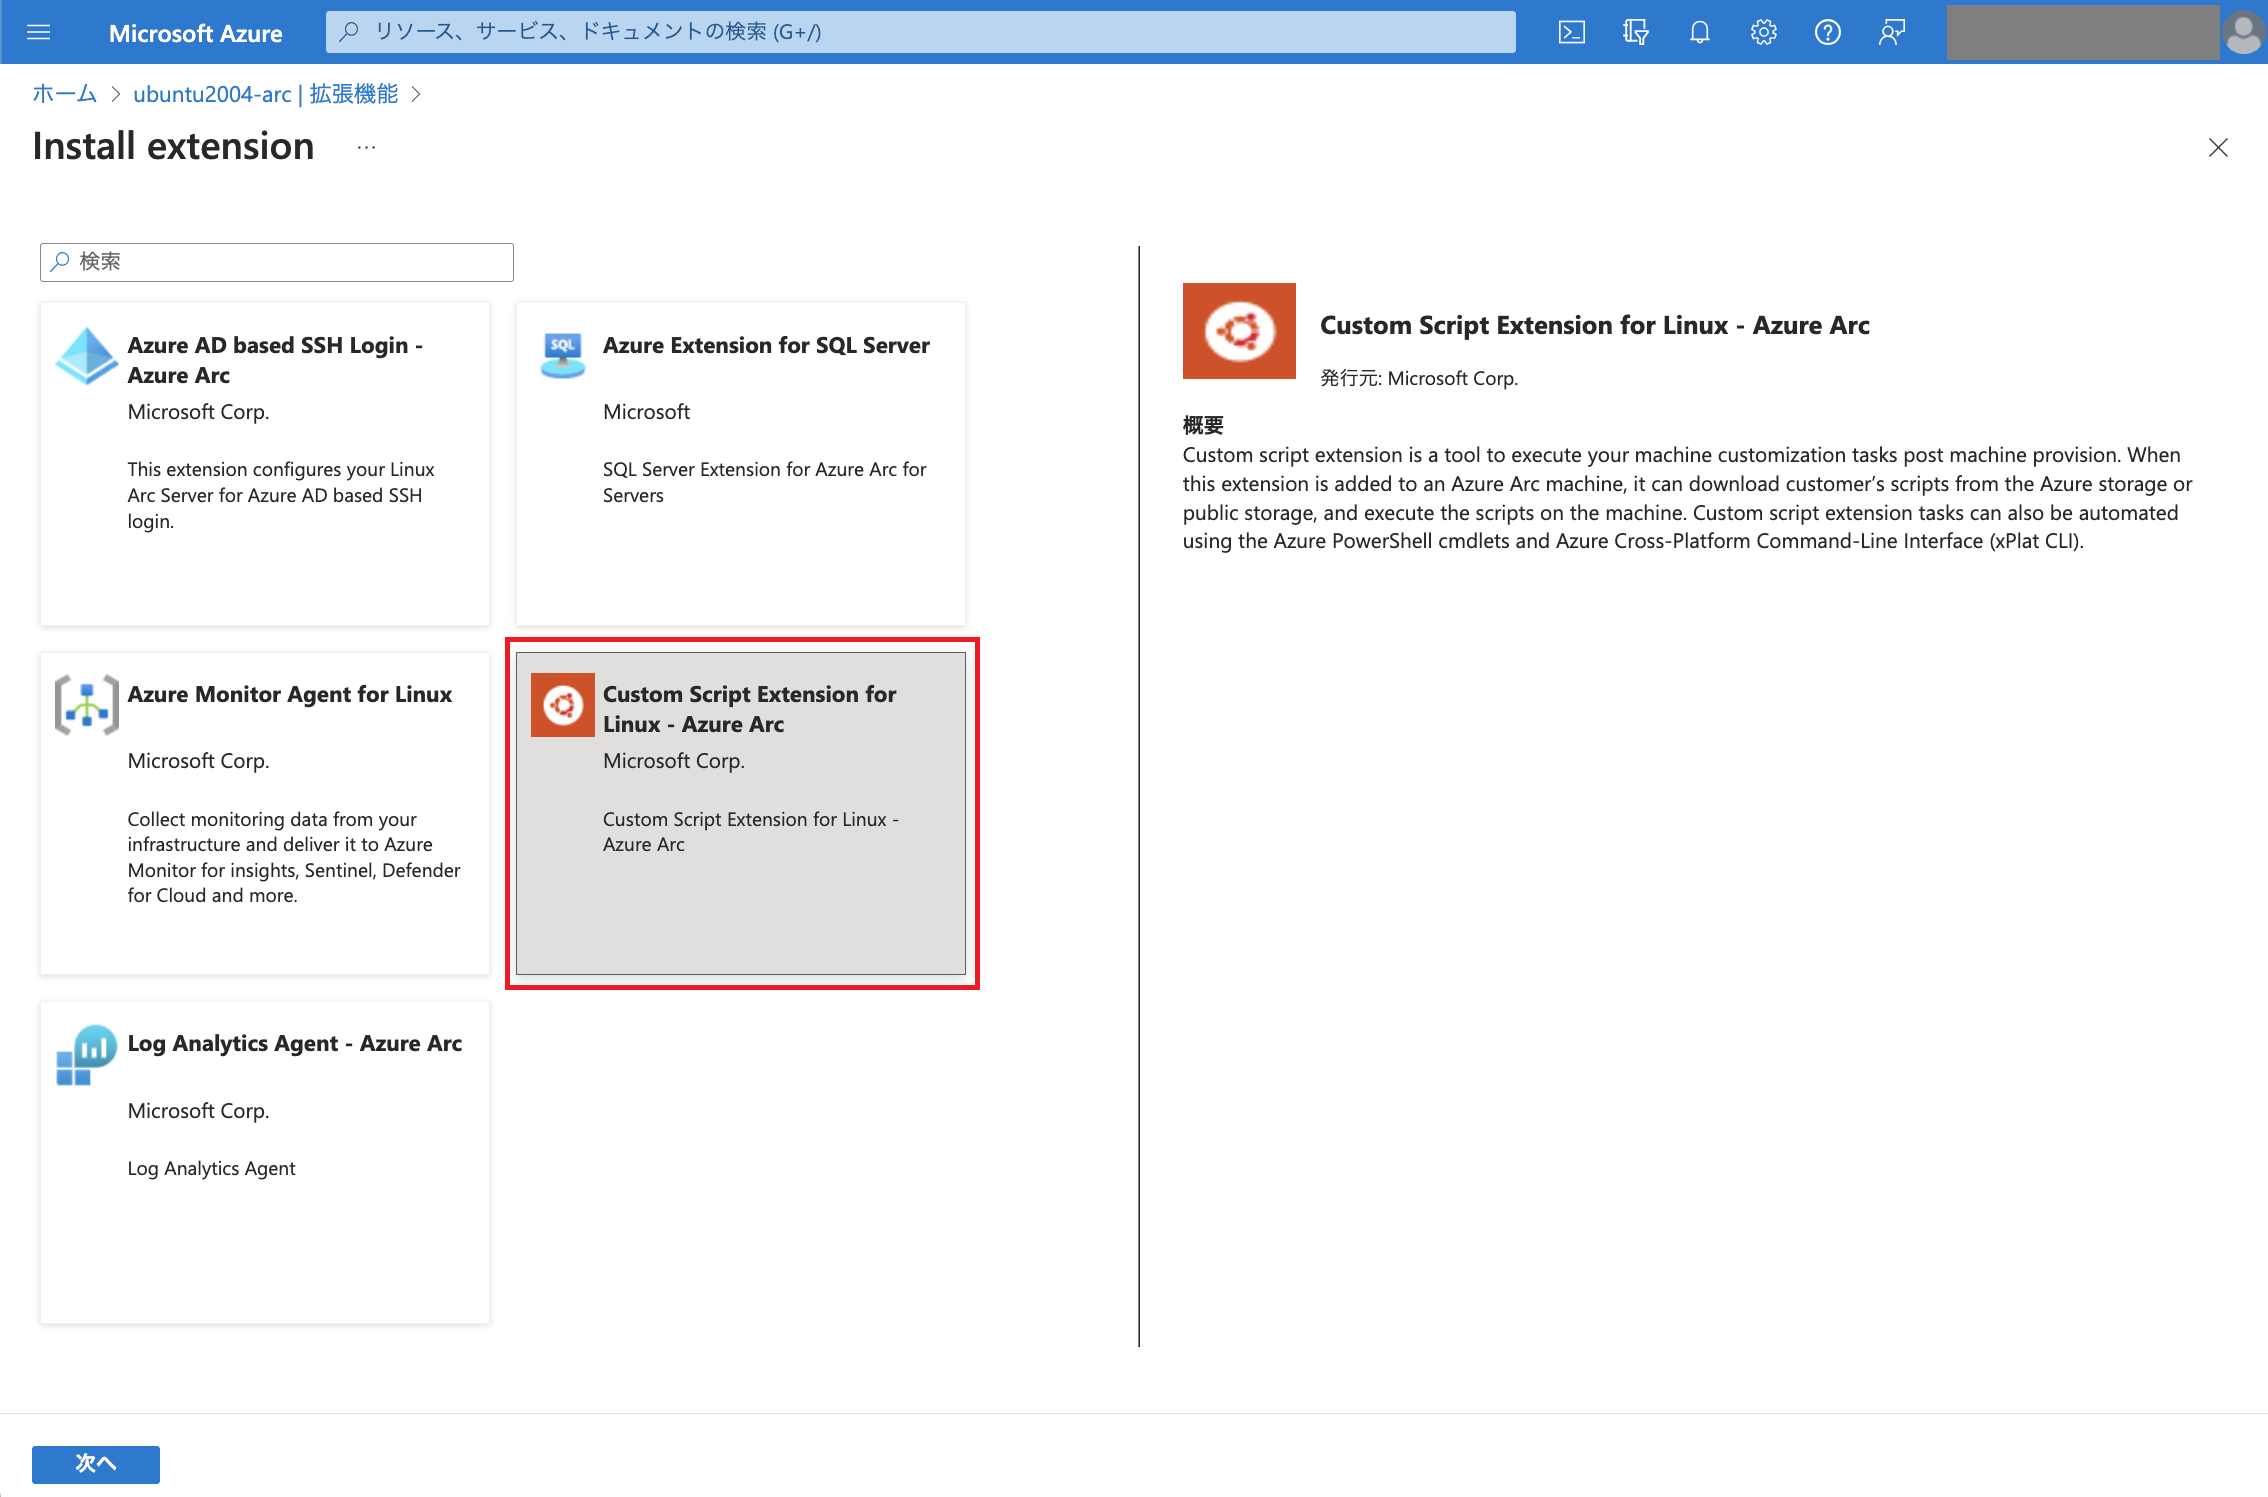This screenshot has height=1497, width=2268.
Task: Open the account avatar menu
Action: (x=2243, y=33)
